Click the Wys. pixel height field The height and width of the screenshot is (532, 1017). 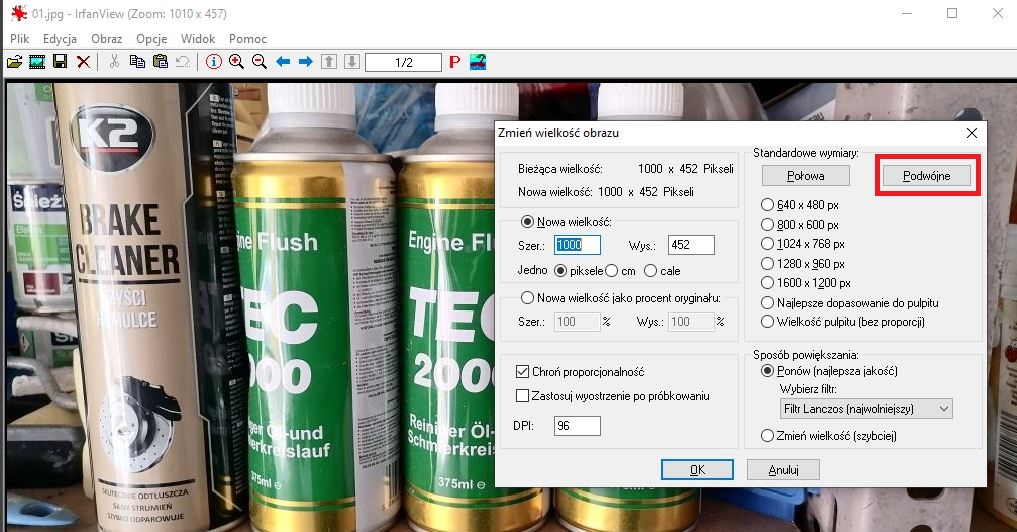coord(691,245)
